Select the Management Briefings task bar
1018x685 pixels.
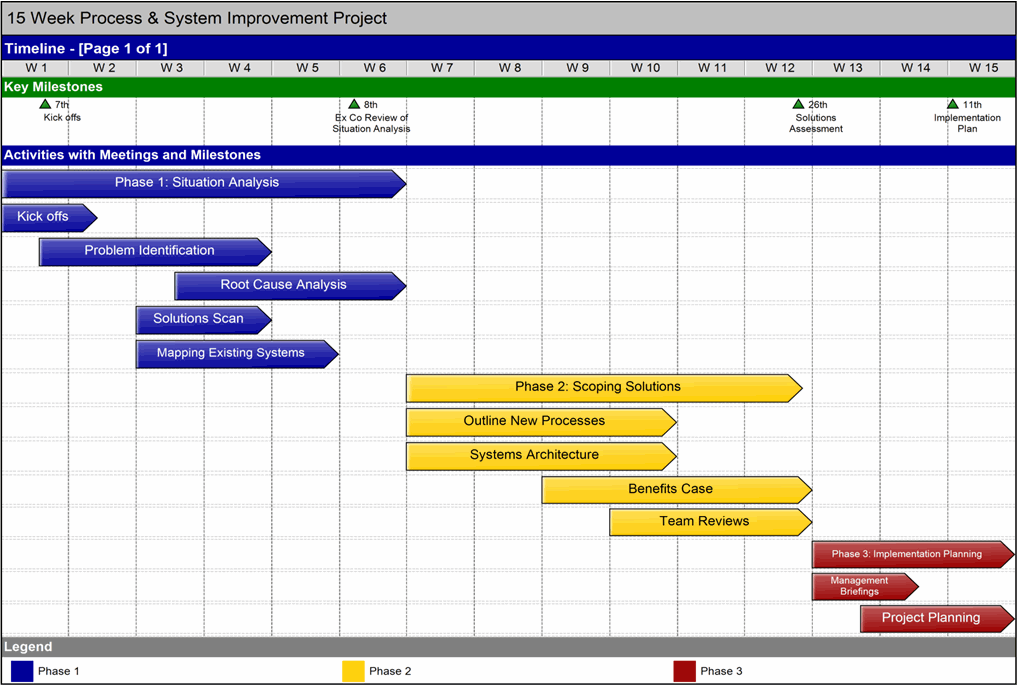(865, 586)
